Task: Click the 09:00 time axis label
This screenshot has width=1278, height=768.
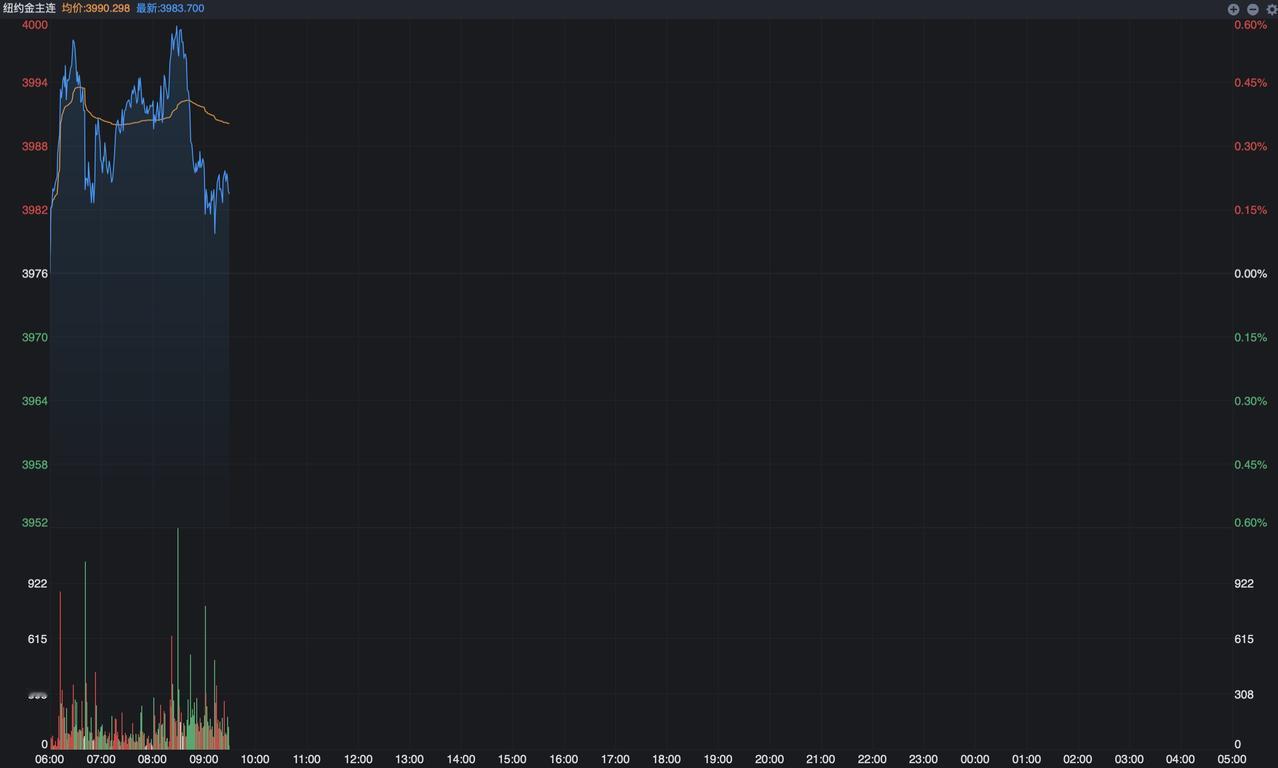Action: coord(204,760)
